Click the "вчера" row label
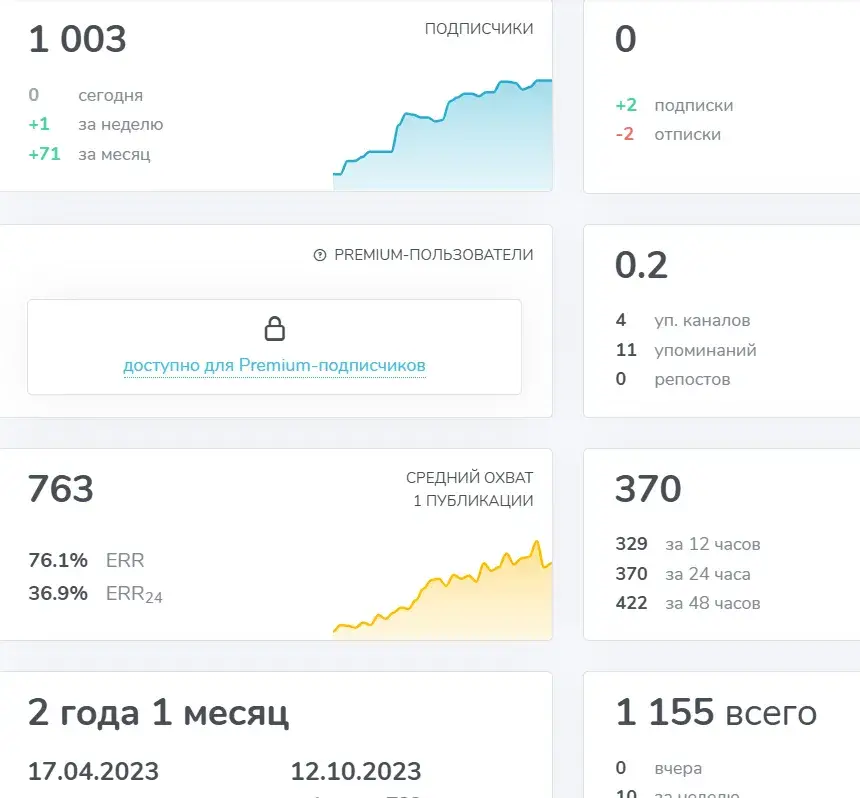The width and height of the screenshot is (860, 798). [x=678, y=768]
